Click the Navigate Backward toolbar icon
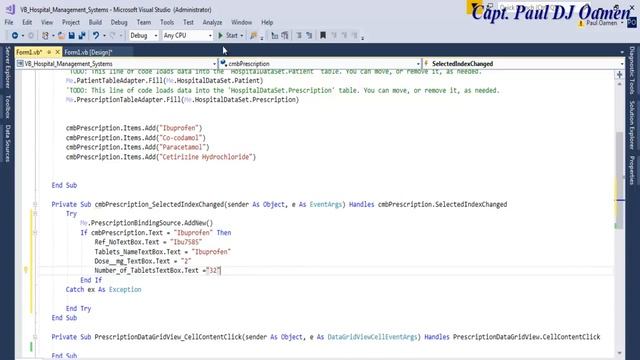 (x=15, y=36)
